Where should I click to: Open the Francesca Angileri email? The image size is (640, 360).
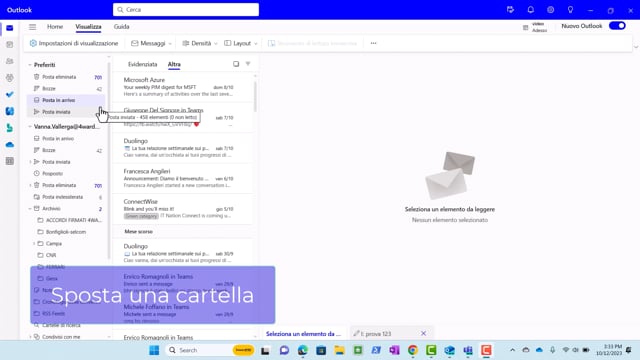182,178
